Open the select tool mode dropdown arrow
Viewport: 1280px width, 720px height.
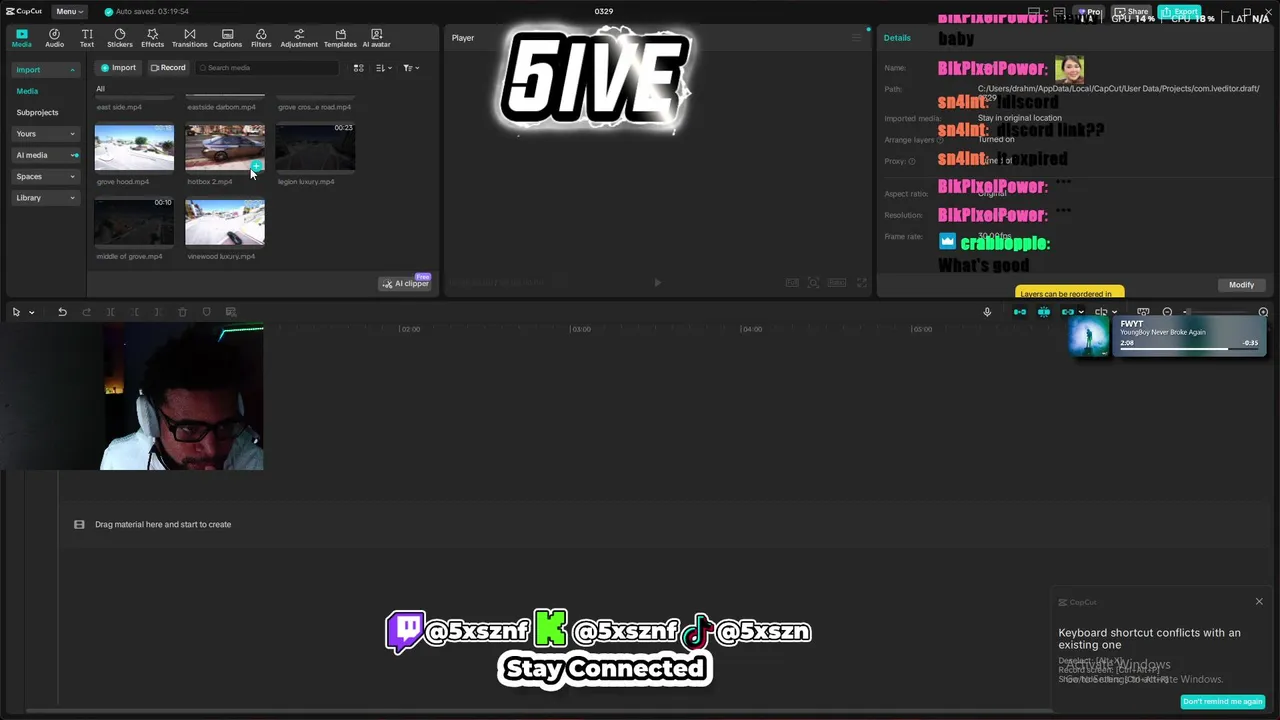coord(32,313)
